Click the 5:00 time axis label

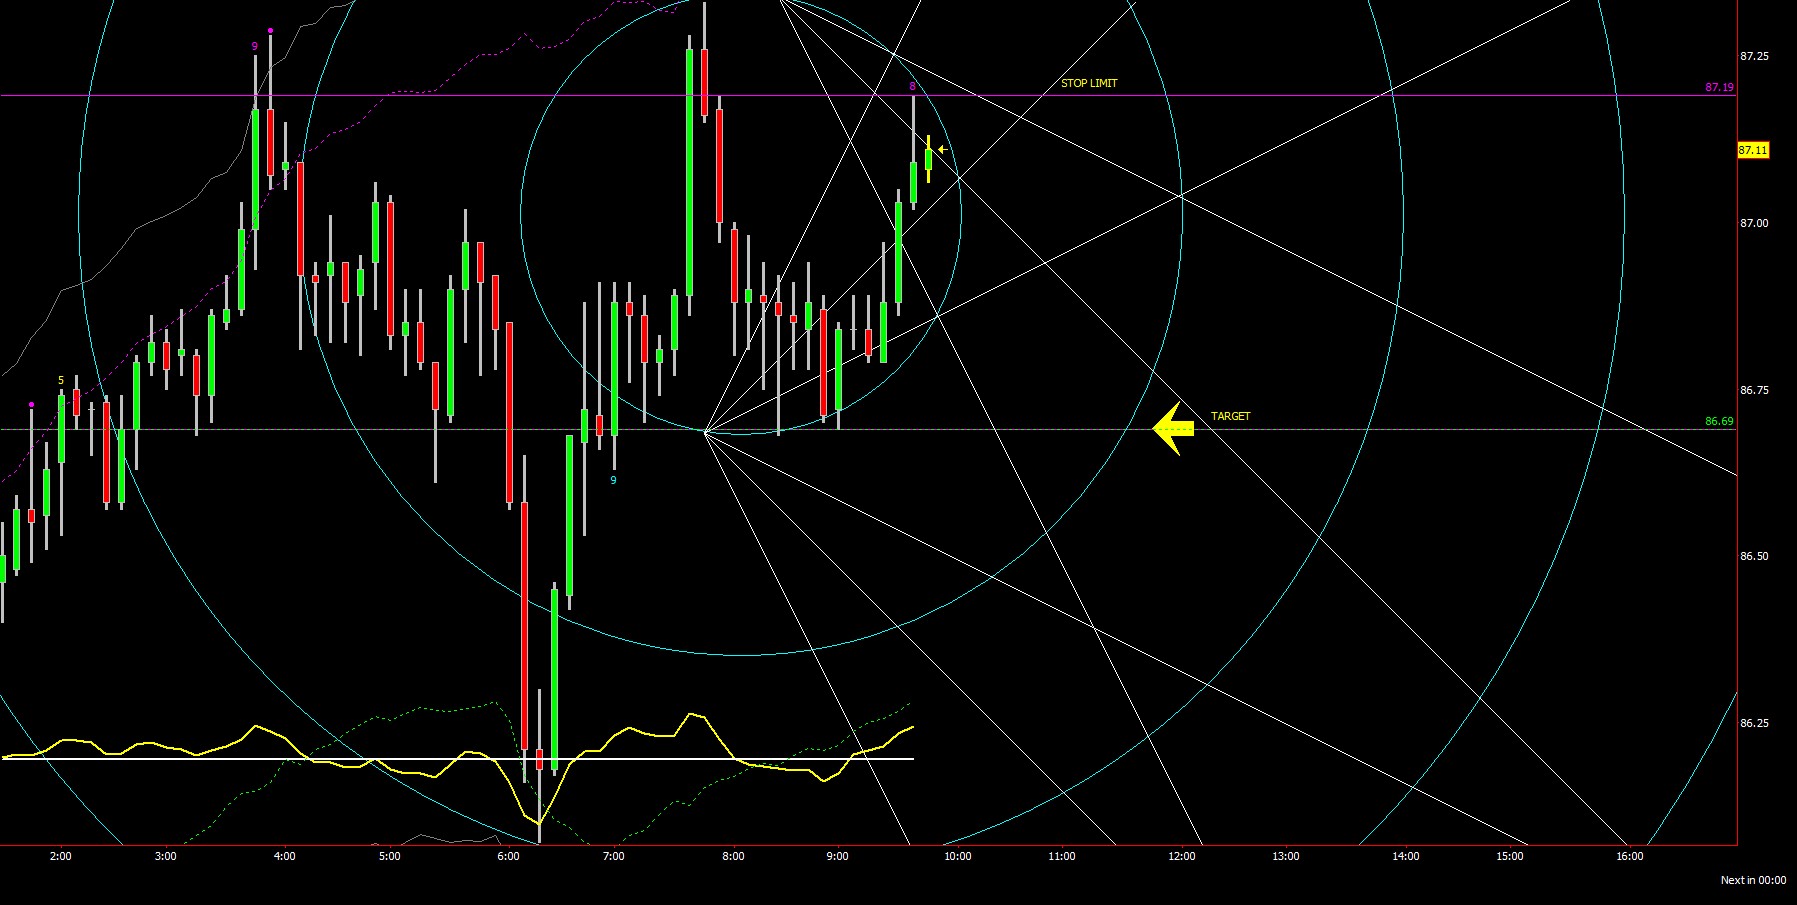click(390, 856)
